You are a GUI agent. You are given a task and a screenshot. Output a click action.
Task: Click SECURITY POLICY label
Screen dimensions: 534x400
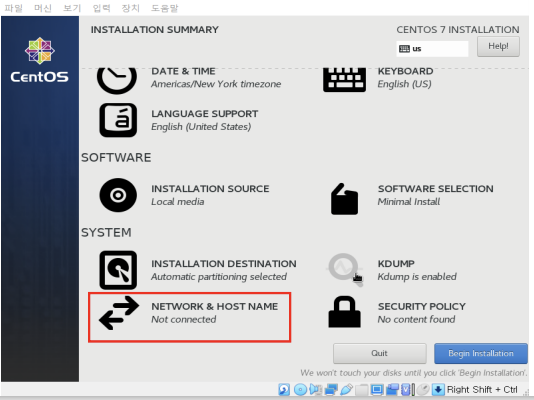[422, 306]
